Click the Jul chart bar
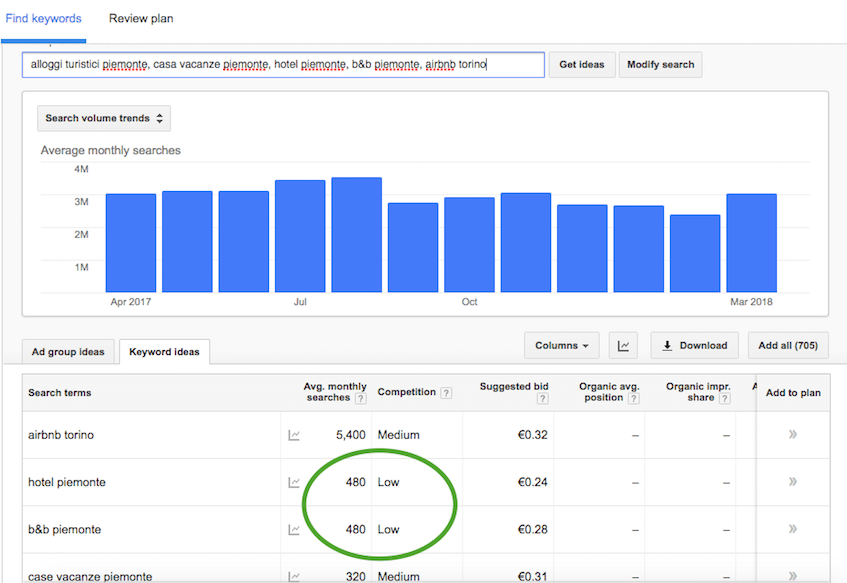The height and width of the screenshot is (583, 847). [300, 236]
